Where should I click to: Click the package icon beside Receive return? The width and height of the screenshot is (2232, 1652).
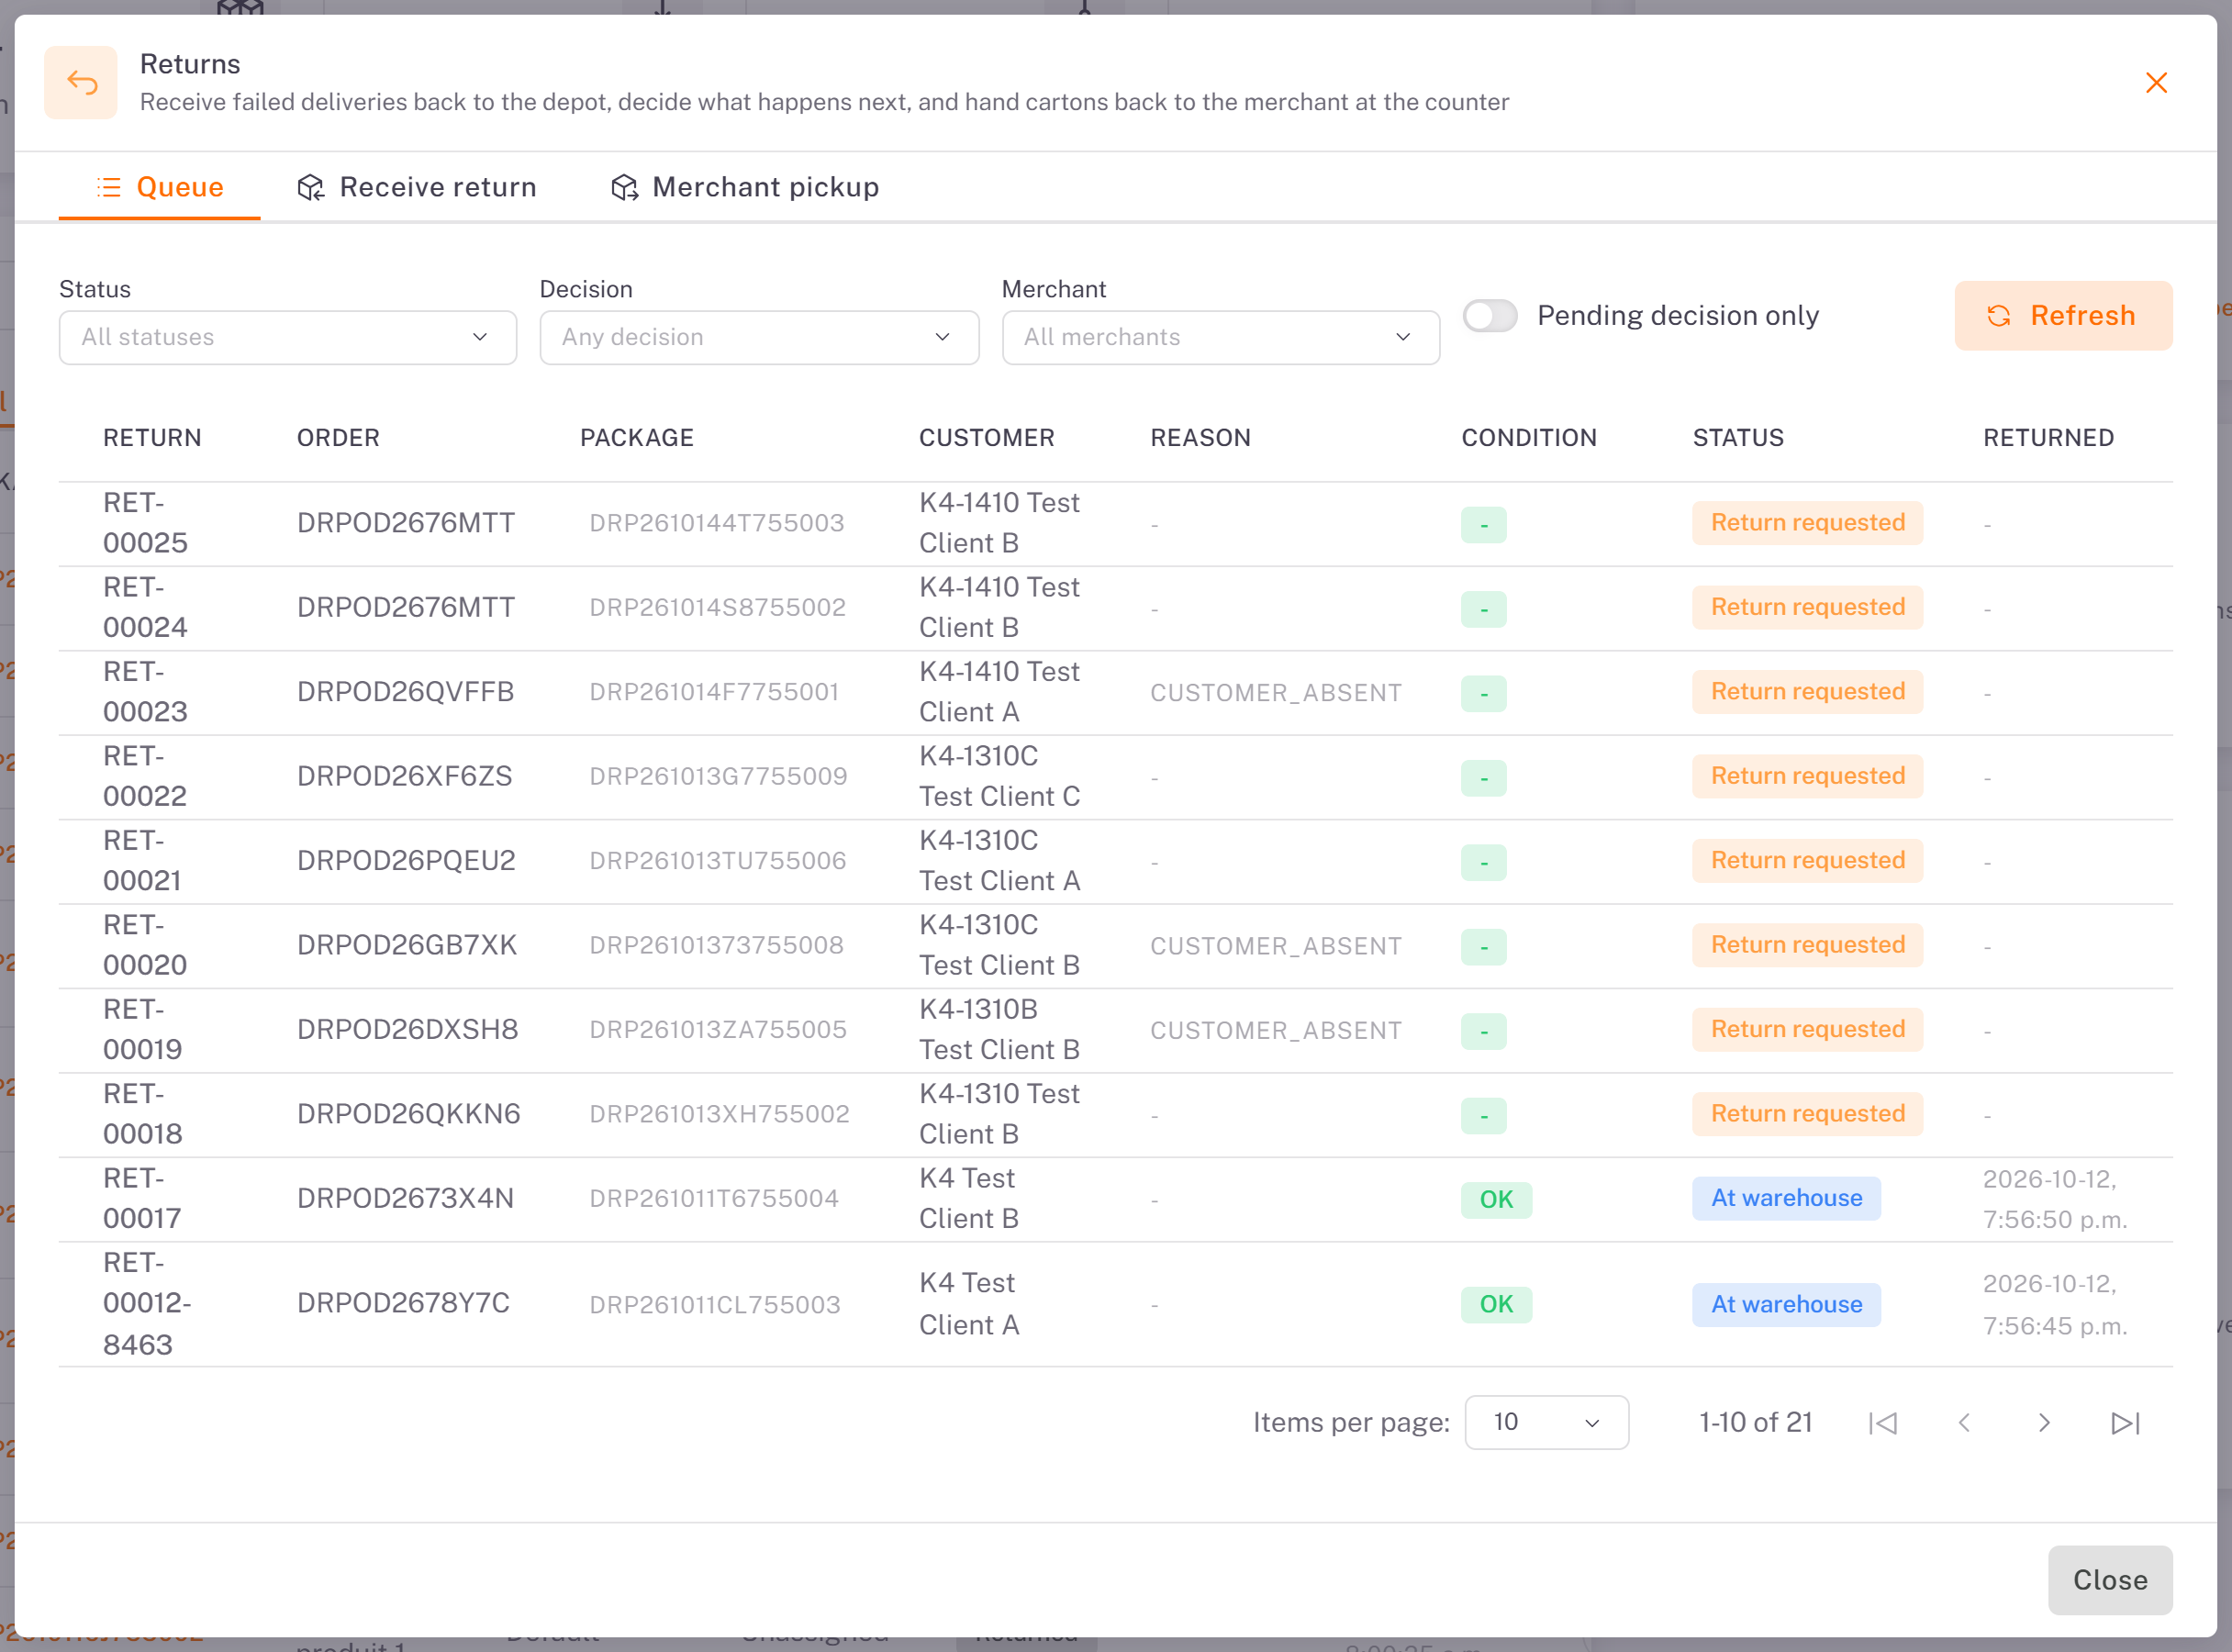311,187
